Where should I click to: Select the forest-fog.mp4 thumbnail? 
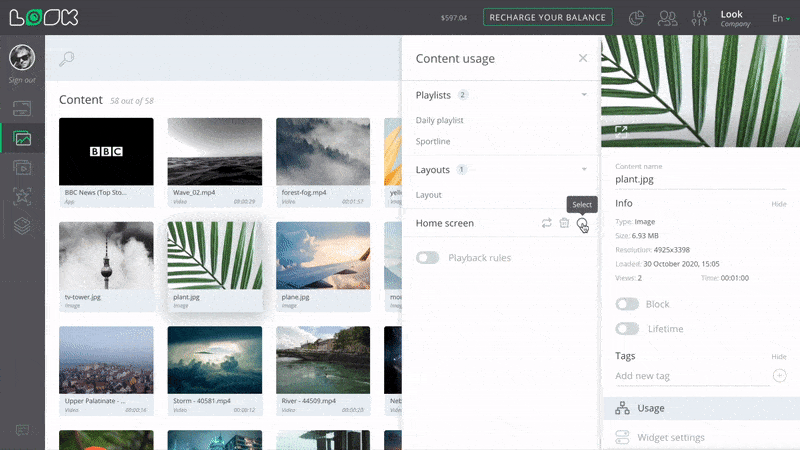(x=323, y=152)
